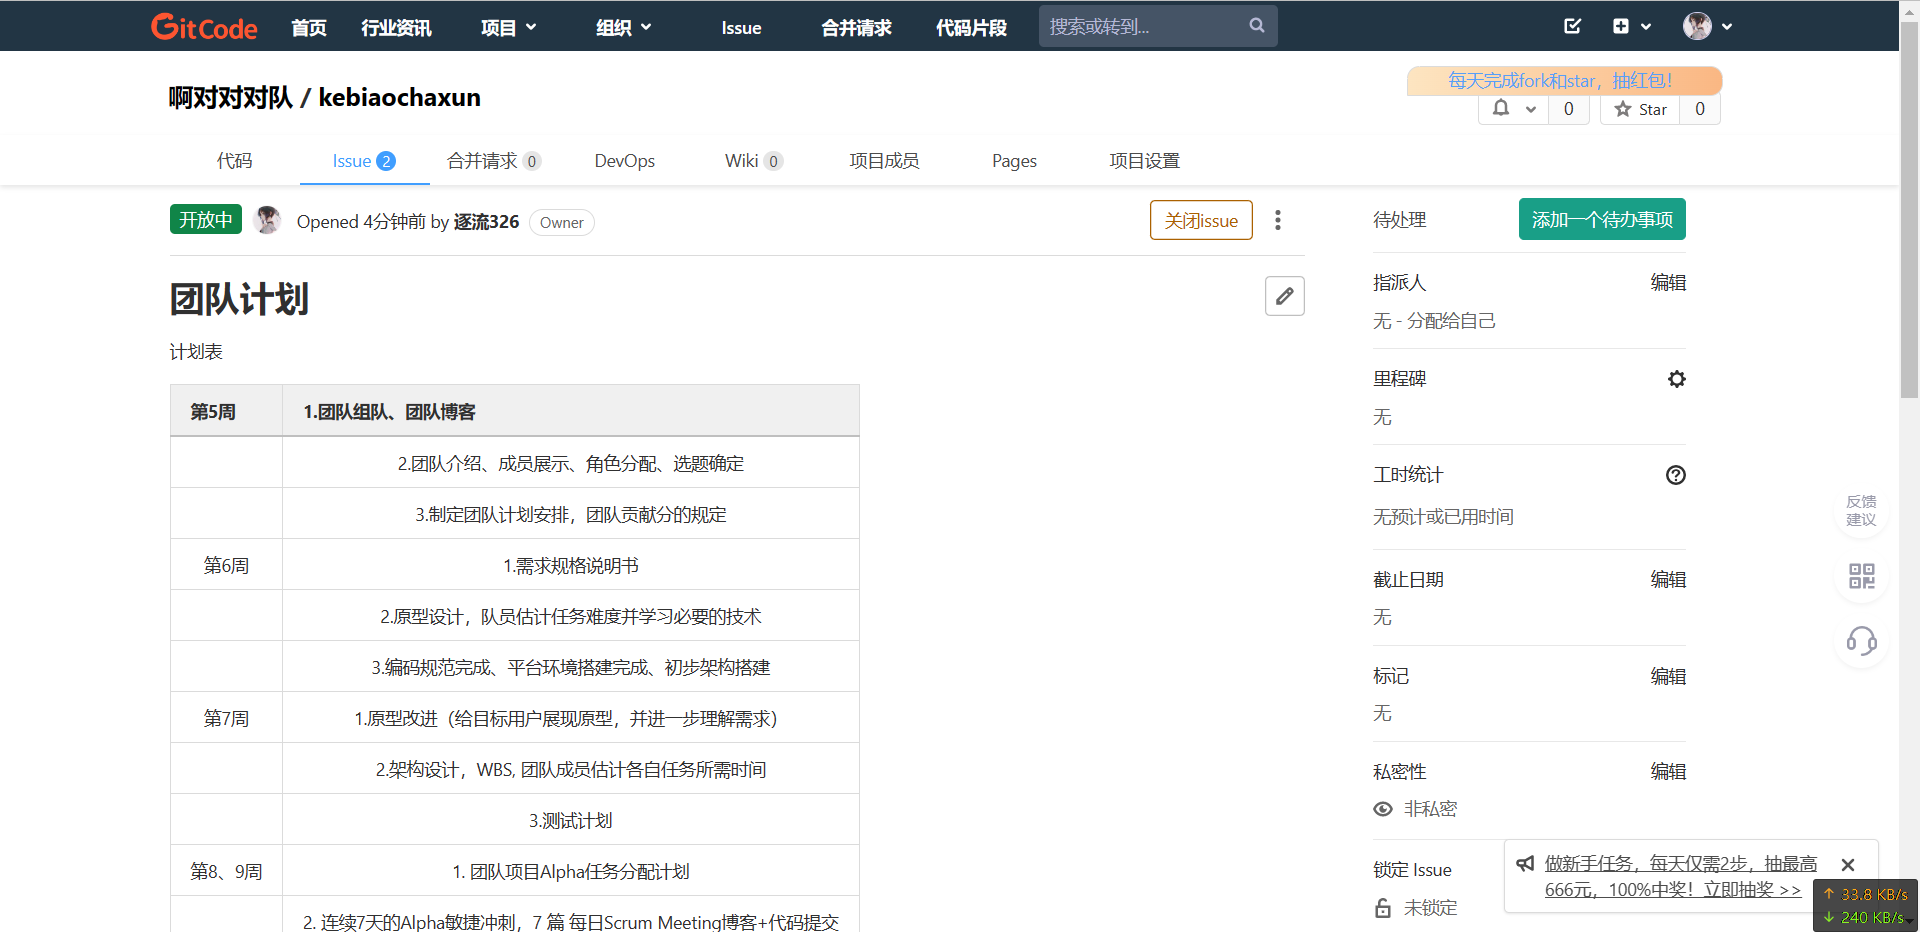The width and height of the screenshot is (1920, 932).
Task: Click the feedback suggestion side button
Action: [1861, 510]
